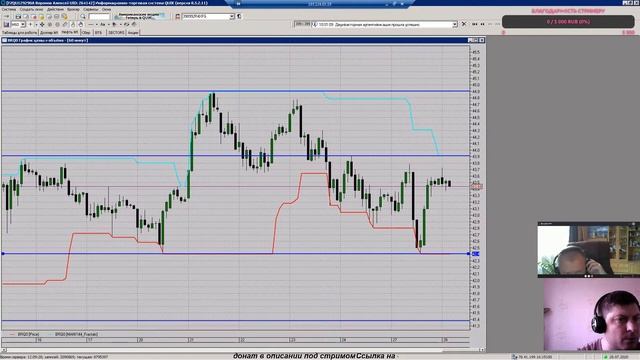Click the zoom out chart icon
Viewport: 640px width, 360px height.
coord(57,24)
